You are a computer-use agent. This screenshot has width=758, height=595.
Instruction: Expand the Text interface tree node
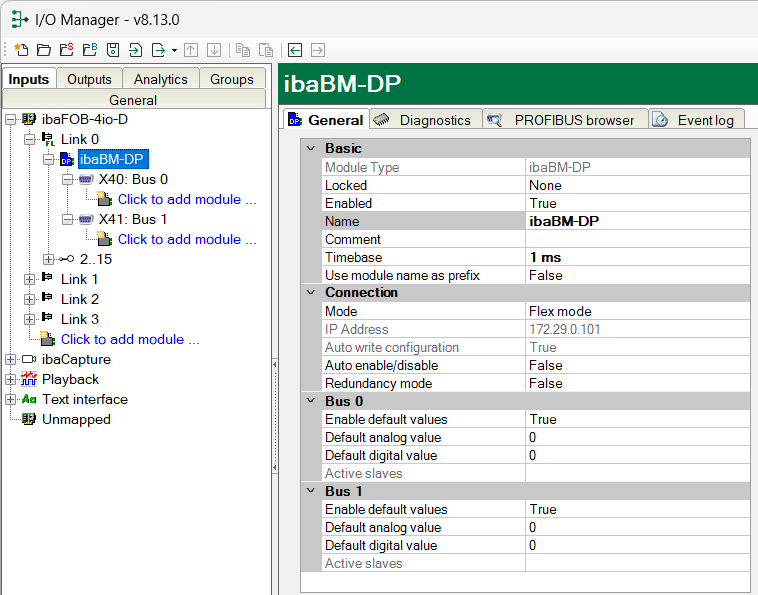(x=11, y=399)
